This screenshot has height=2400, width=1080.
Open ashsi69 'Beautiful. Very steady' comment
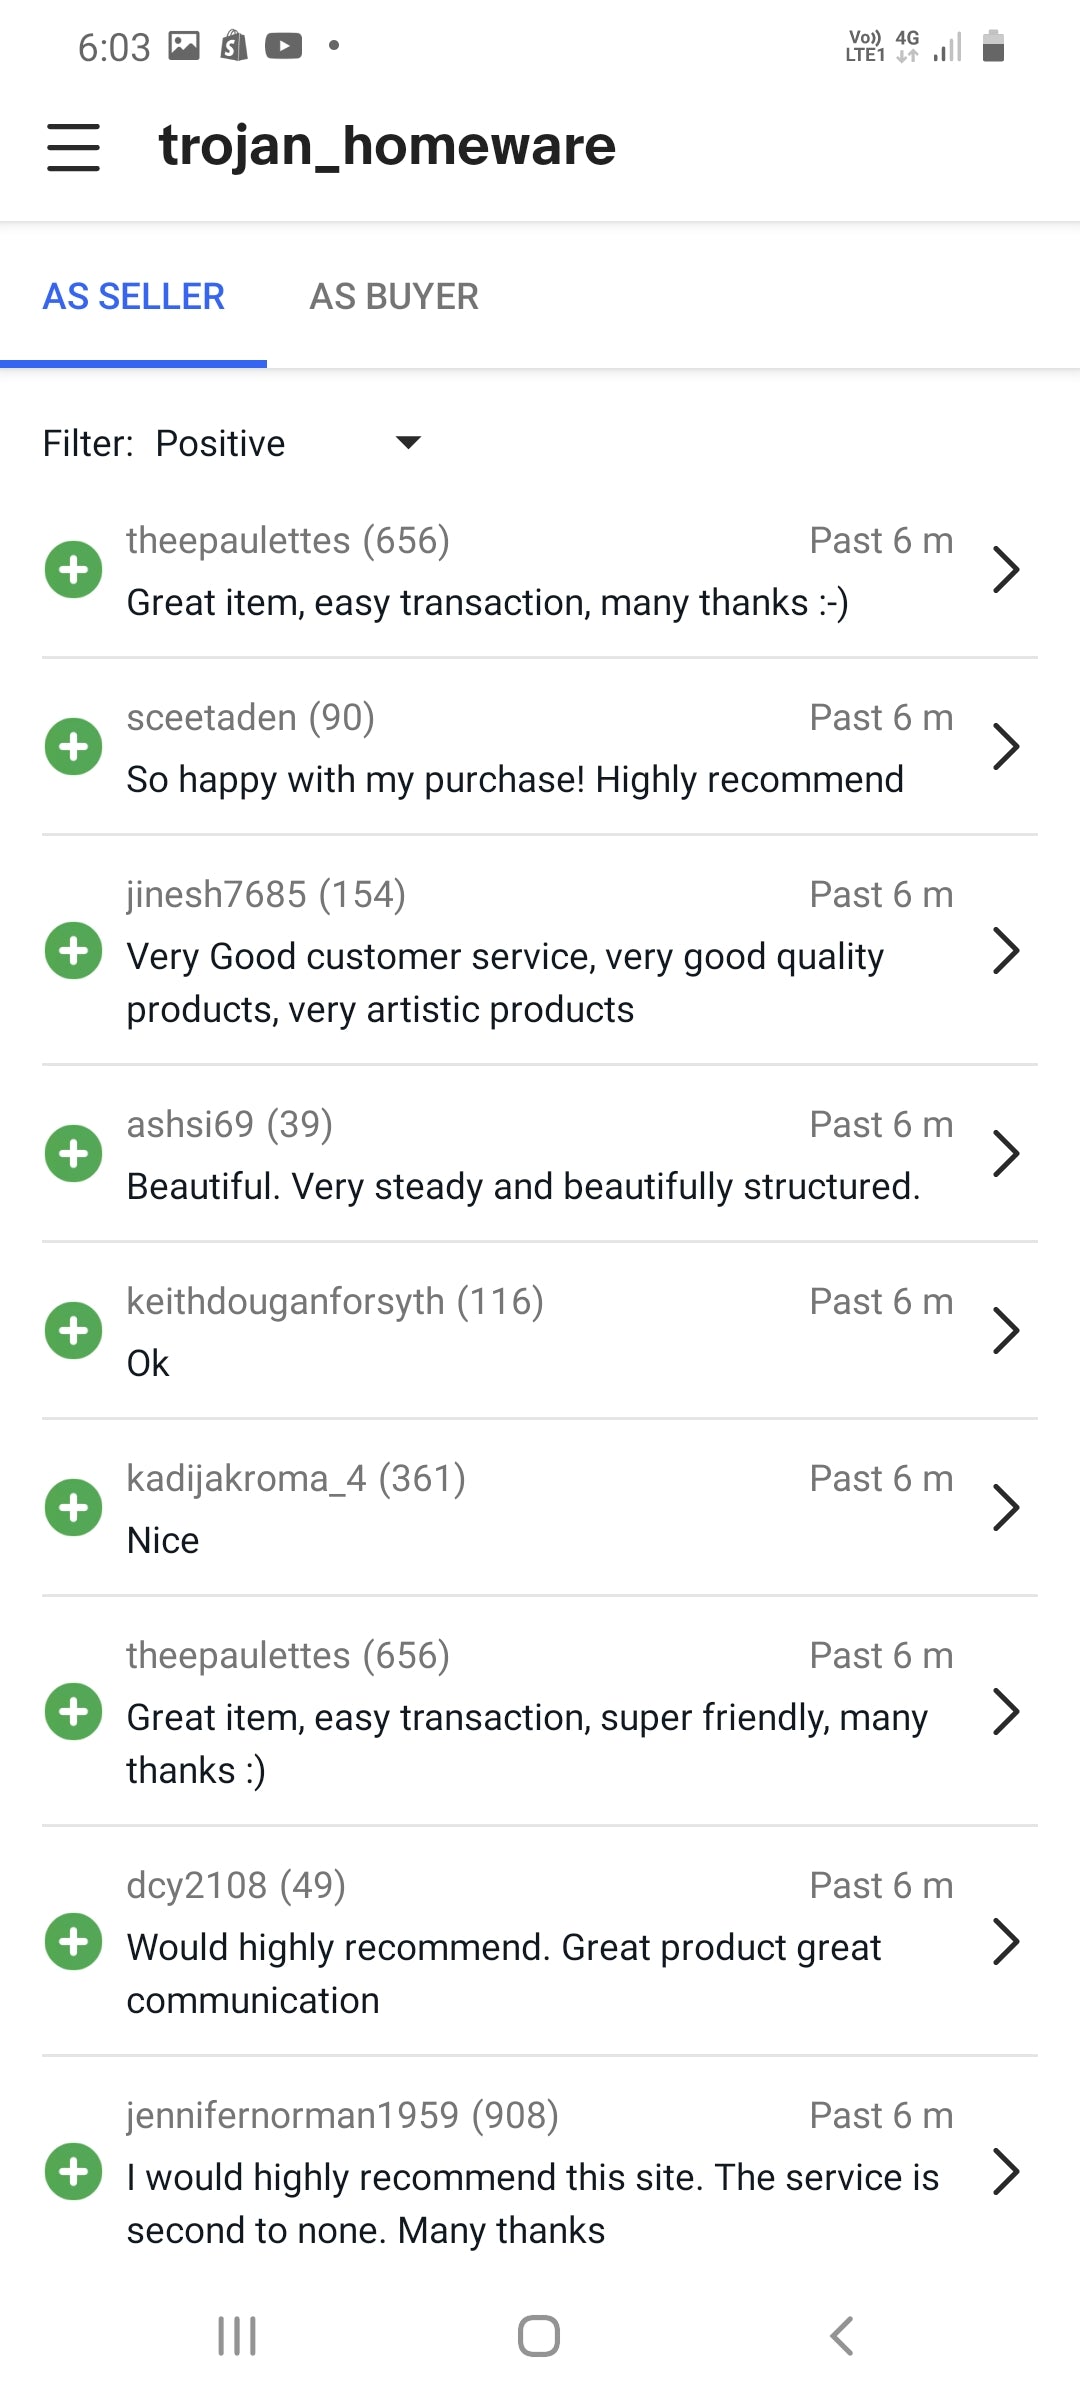click(523, 1187)
